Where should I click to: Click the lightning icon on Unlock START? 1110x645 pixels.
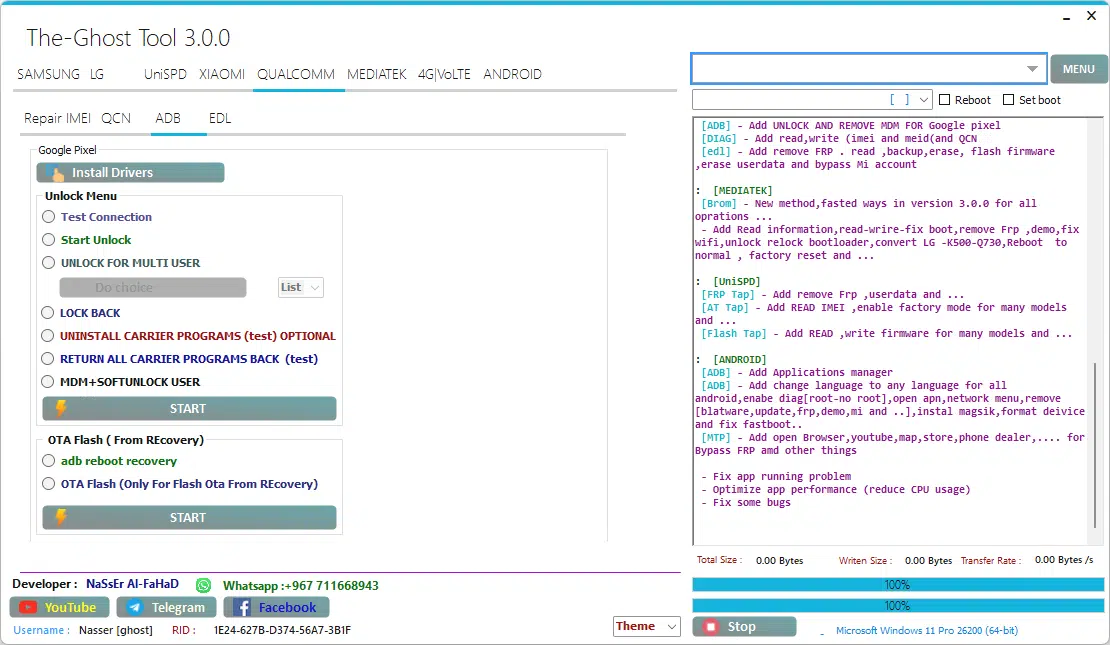(62, 409)
